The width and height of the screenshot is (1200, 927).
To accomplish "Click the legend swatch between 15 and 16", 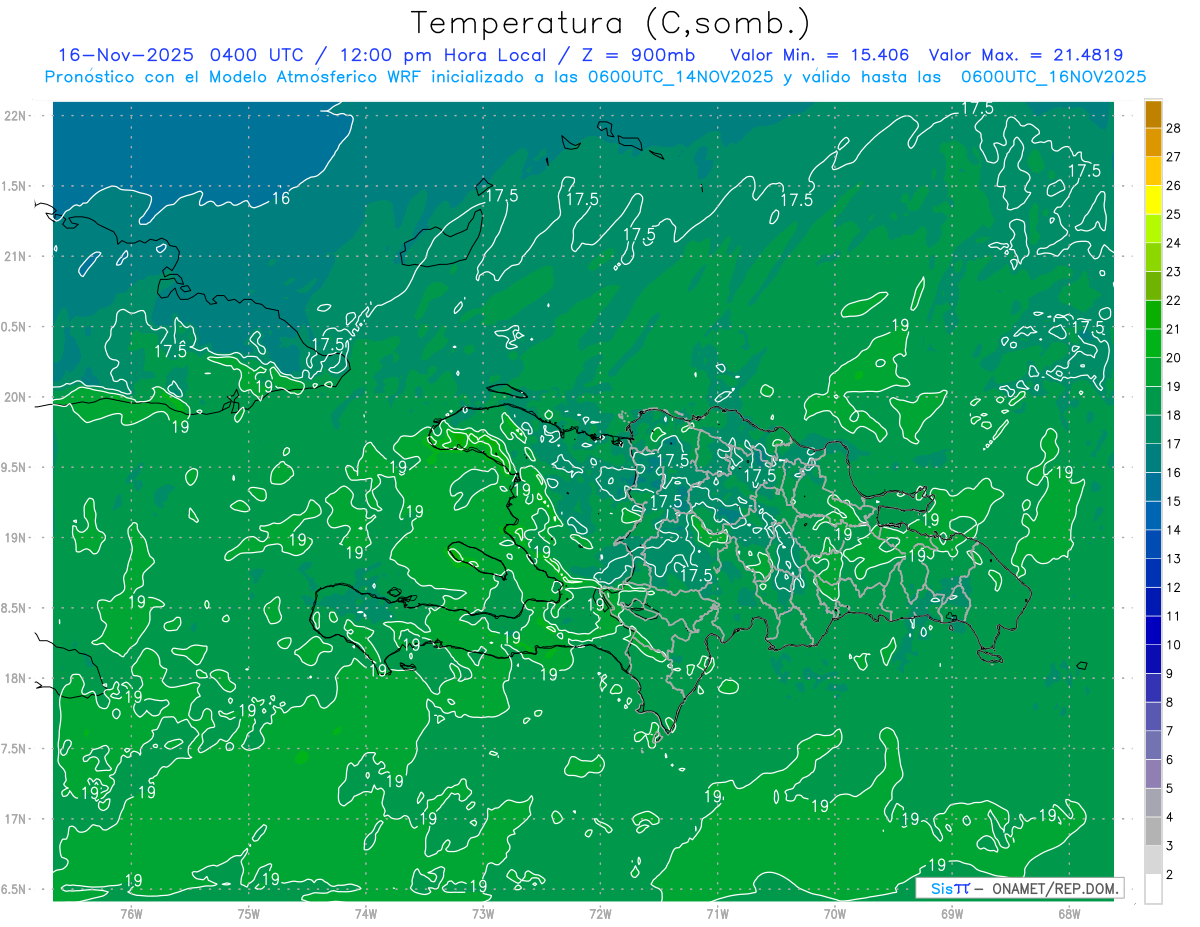I will click(x=1153, y=487).
